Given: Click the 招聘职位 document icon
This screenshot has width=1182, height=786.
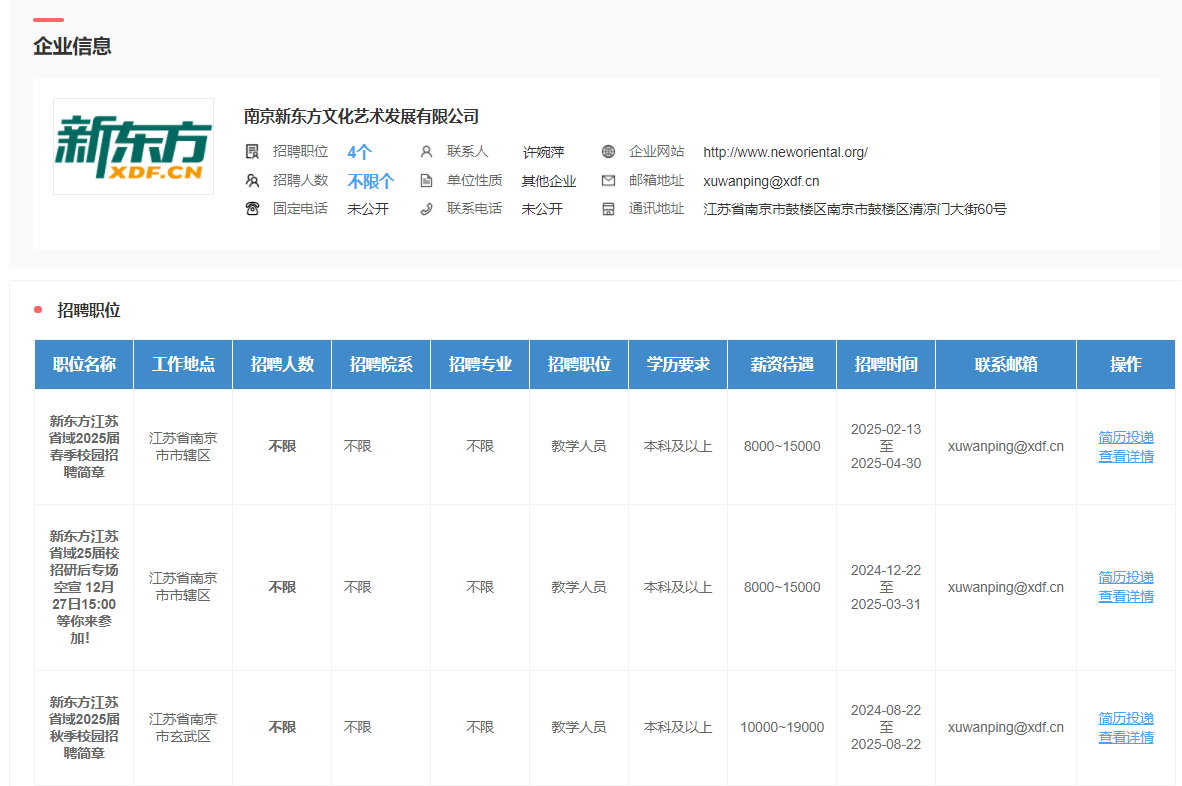Looking at the screenshot, I should [252, 152].
